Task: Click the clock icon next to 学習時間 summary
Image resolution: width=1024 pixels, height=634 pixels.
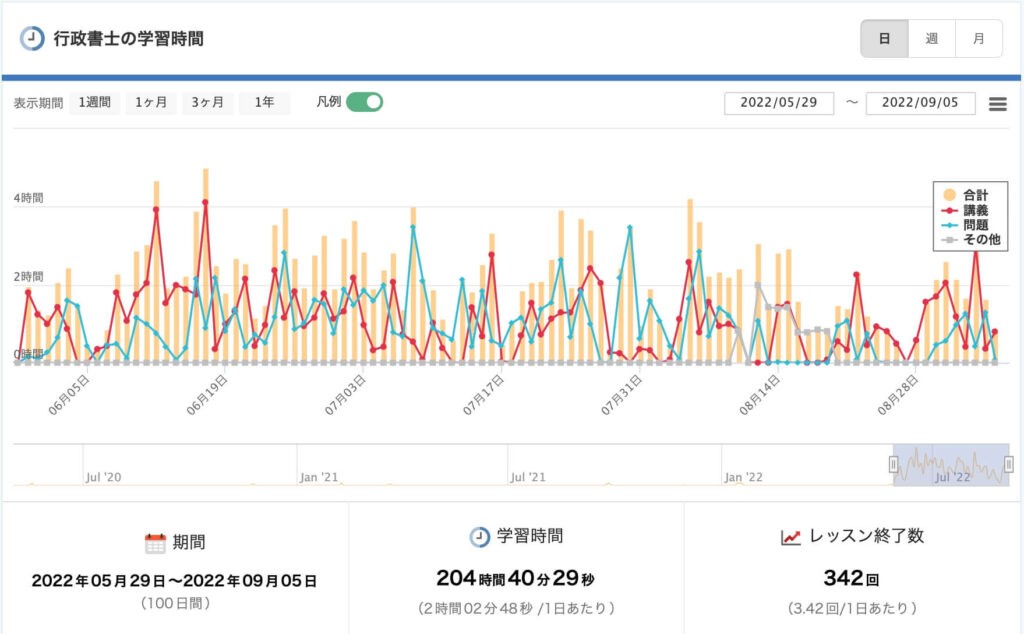Action: click(x=479, y=537)
